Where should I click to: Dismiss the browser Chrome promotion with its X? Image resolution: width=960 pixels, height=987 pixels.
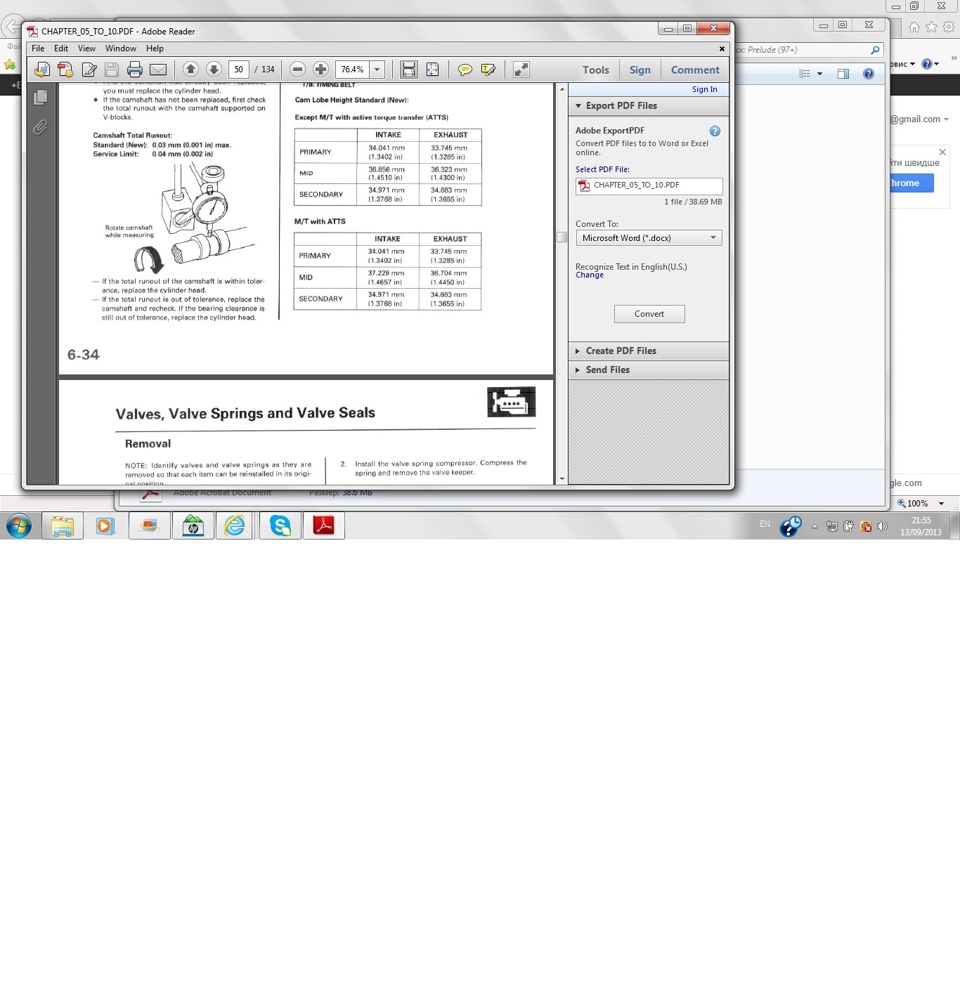click(942, 152)
